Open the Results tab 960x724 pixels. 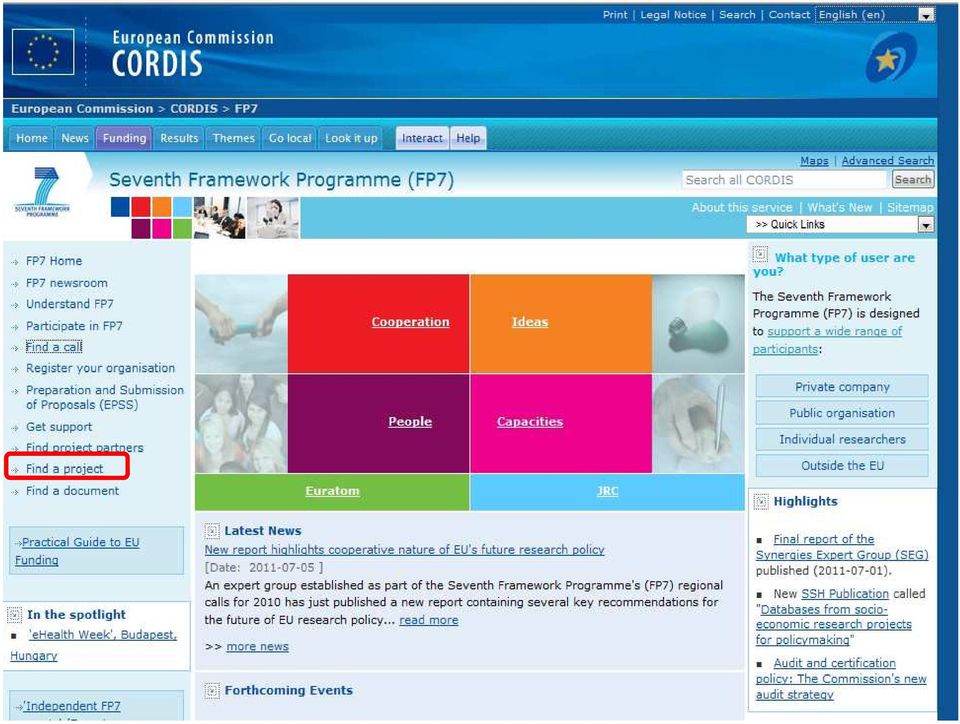click(x=179, y=138)
